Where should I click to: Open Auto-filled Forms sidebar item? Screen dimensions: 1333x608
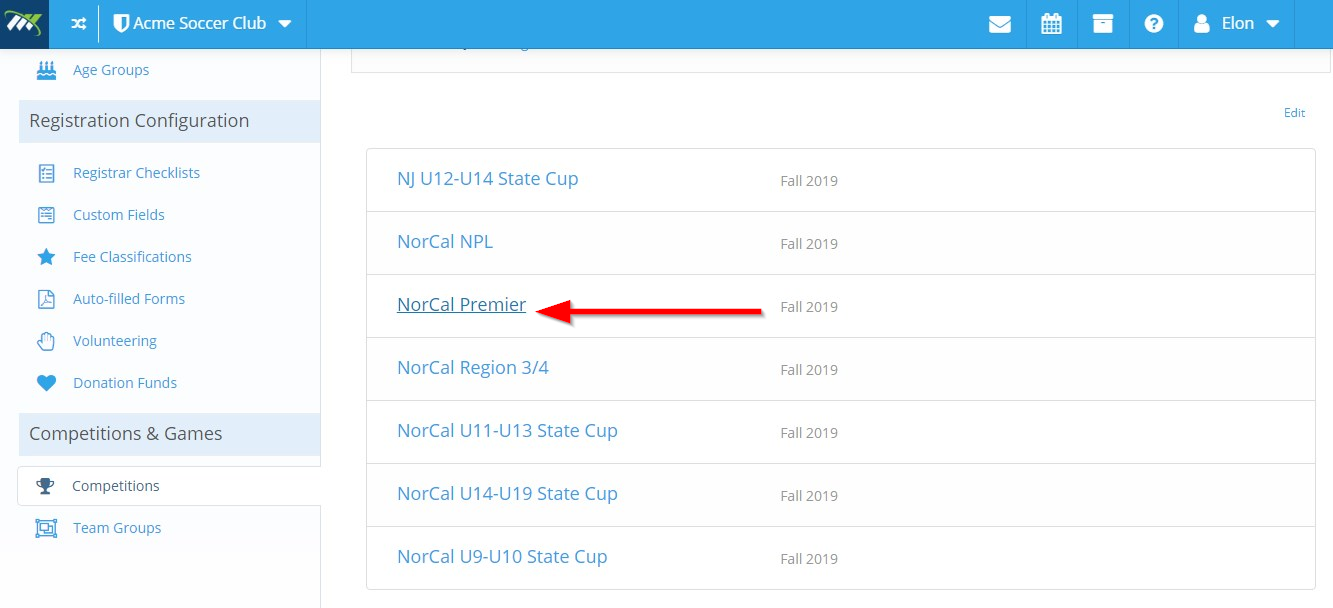tap(129, 299)
